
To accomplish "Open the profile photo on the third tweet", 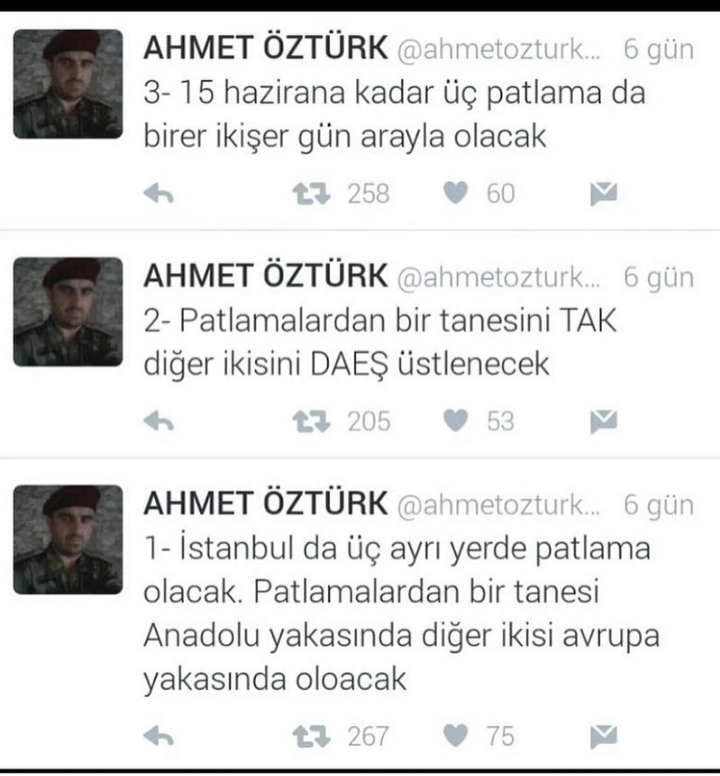I will (68, 539).
